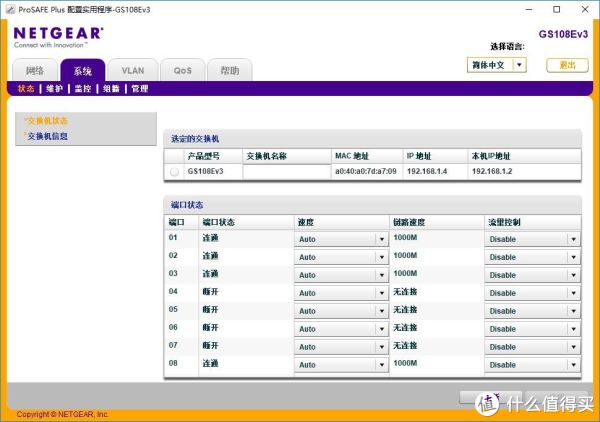
Task: Open port 06 speed Auto dropdown
Action: (x=341, y=329)
